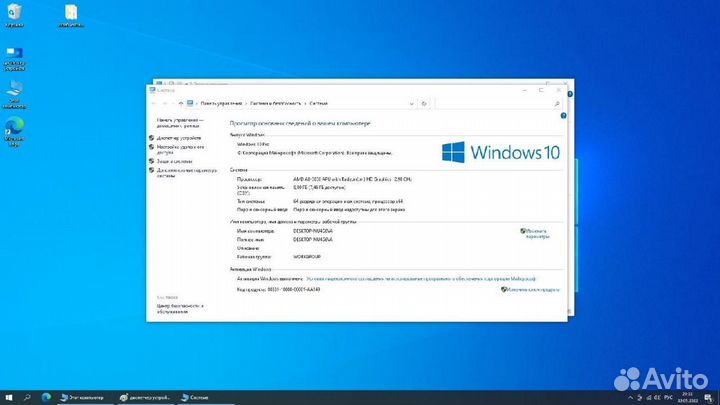Show hidden system tray icons
The width and height of the screenshot is (720, 405).
[630, 398]
